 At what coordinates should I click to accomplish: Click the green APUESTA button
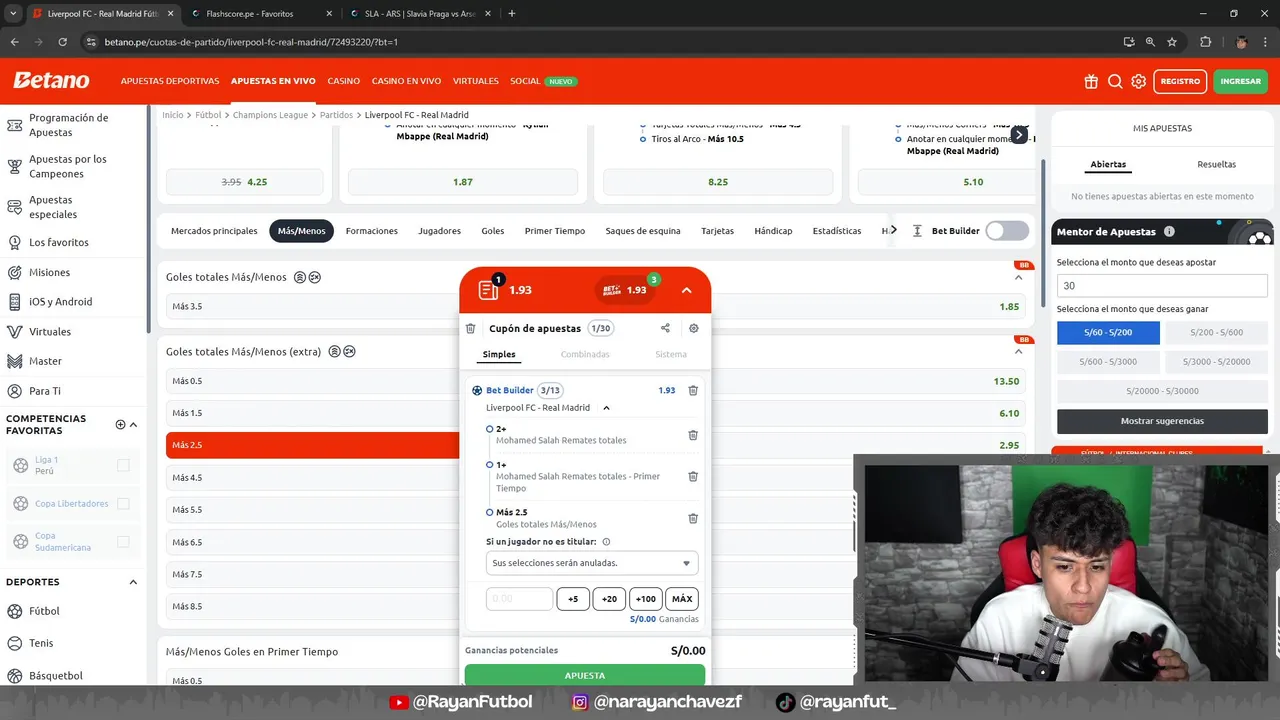coord(585,675)
